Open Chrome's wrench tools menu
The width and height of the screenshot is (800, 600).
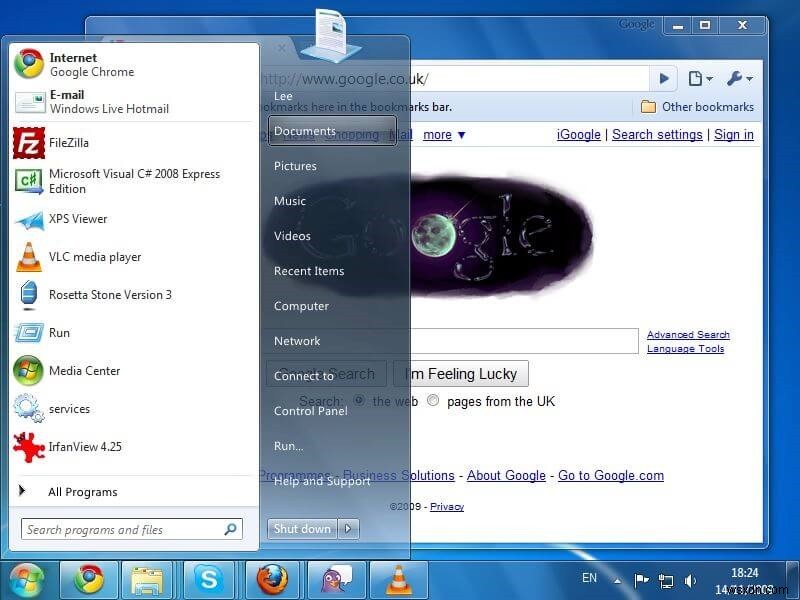click(737, 78)
